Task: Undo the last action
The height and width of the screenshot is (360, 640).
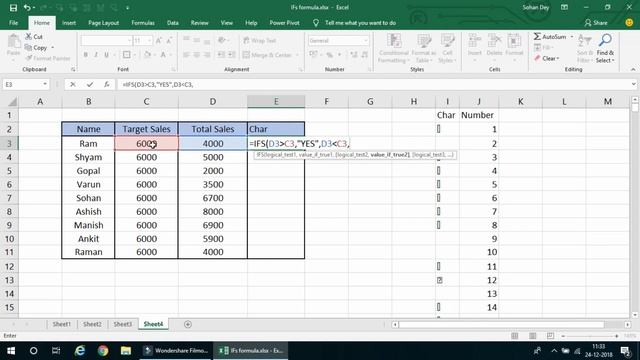Action: (27, 7)
